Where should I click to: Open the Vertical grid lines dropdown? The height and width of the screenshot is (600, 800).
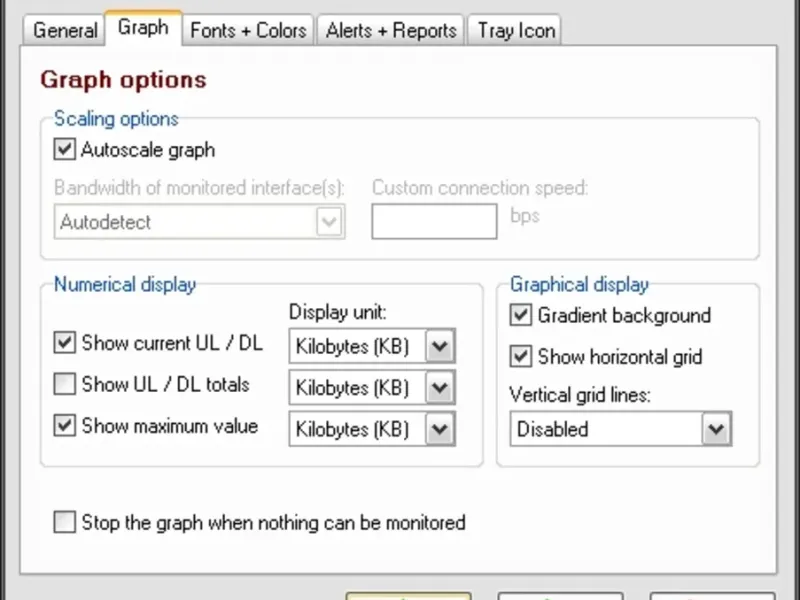point(715,429)
